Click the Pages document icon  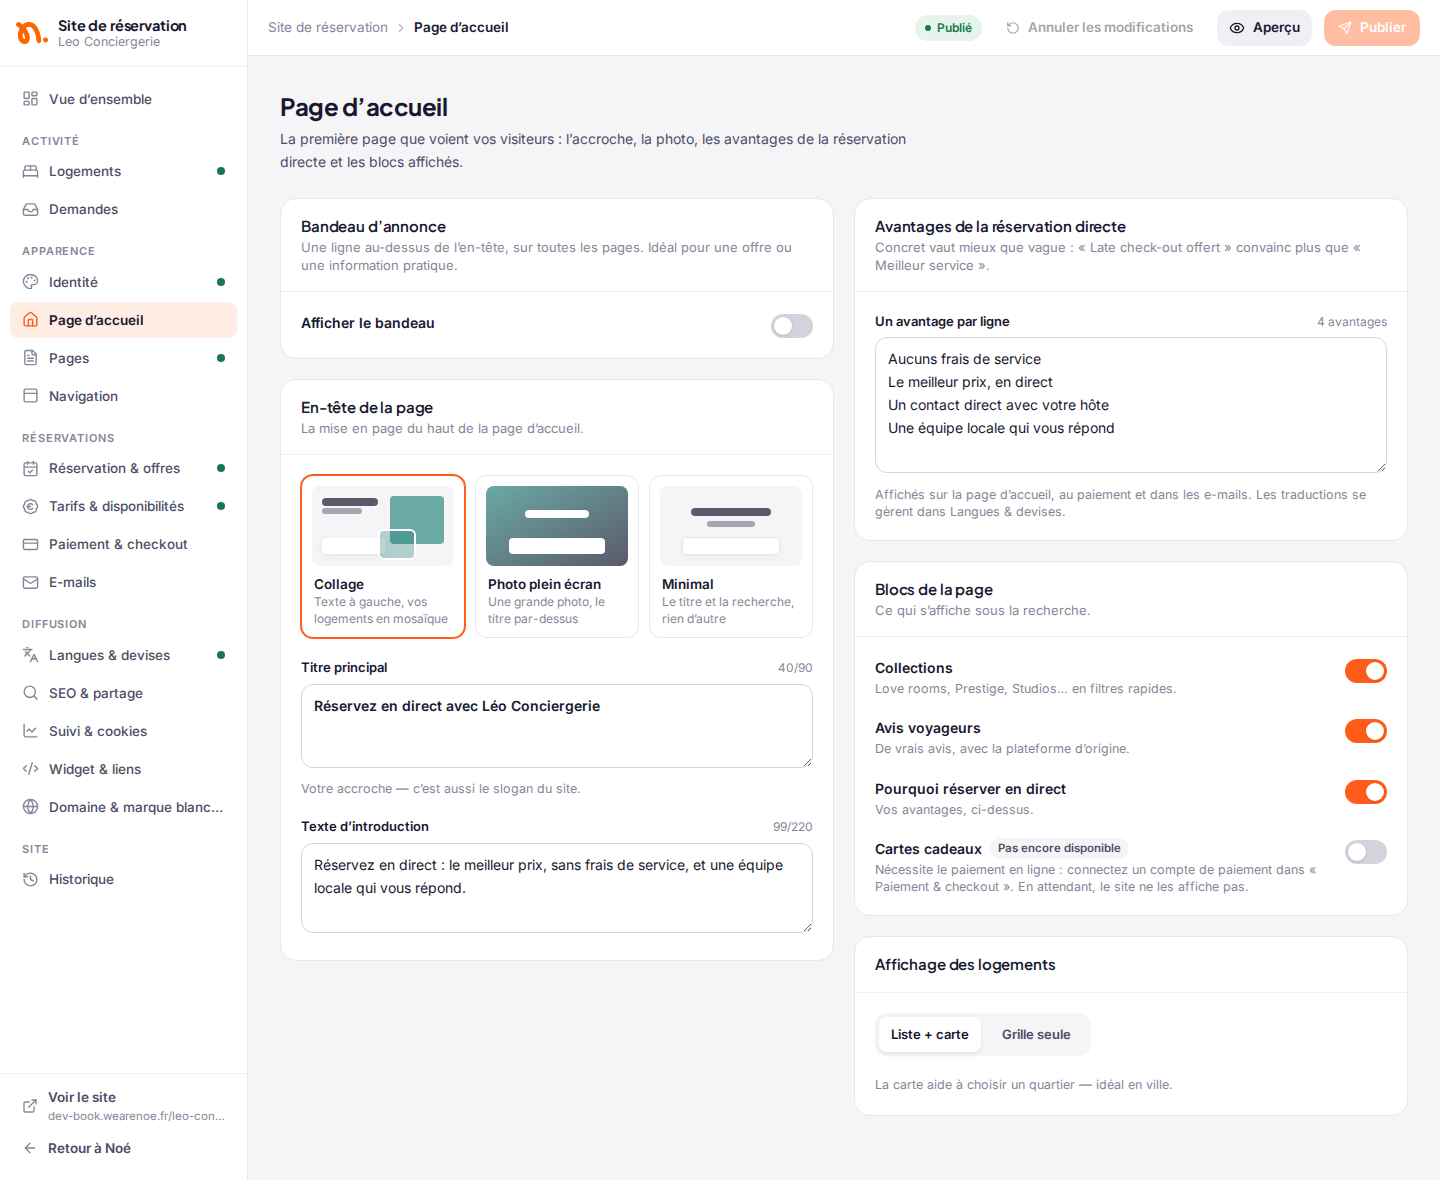31,358
